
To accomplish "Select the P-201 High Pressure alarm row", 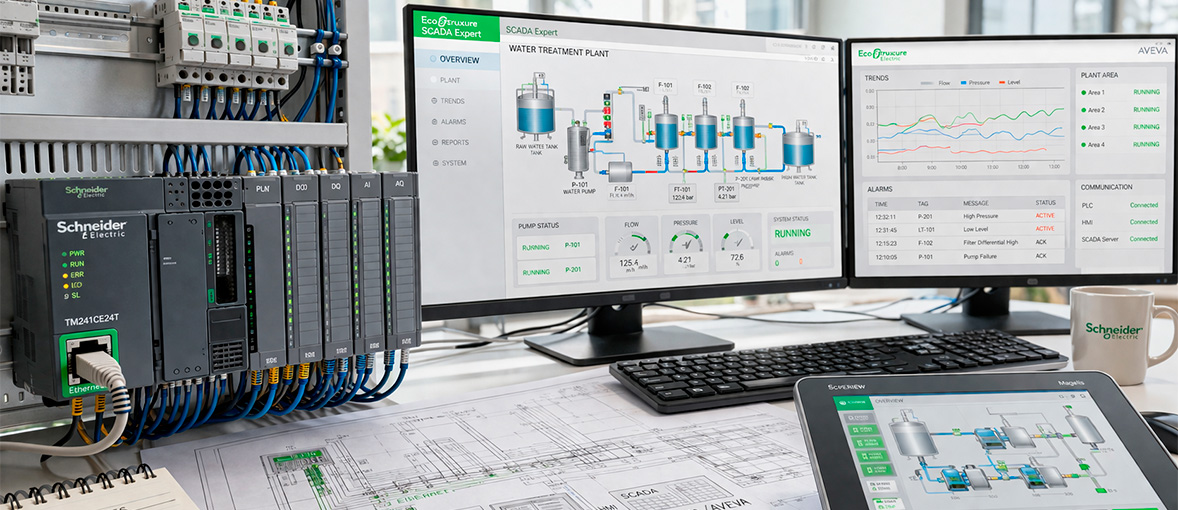I will pyautogui.click(x=964, y=216).
